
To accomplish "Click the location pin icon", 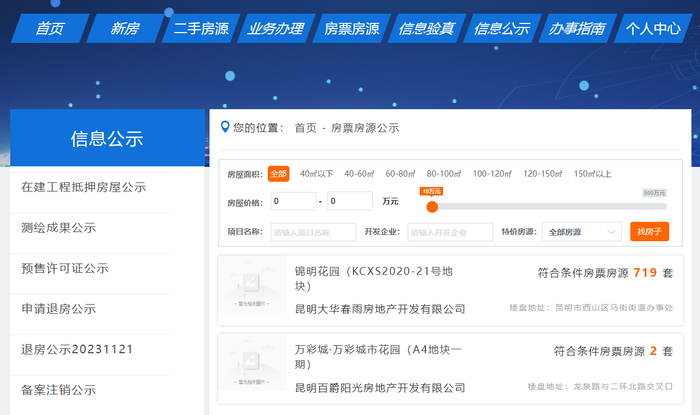I will click(x=225, y=127).
